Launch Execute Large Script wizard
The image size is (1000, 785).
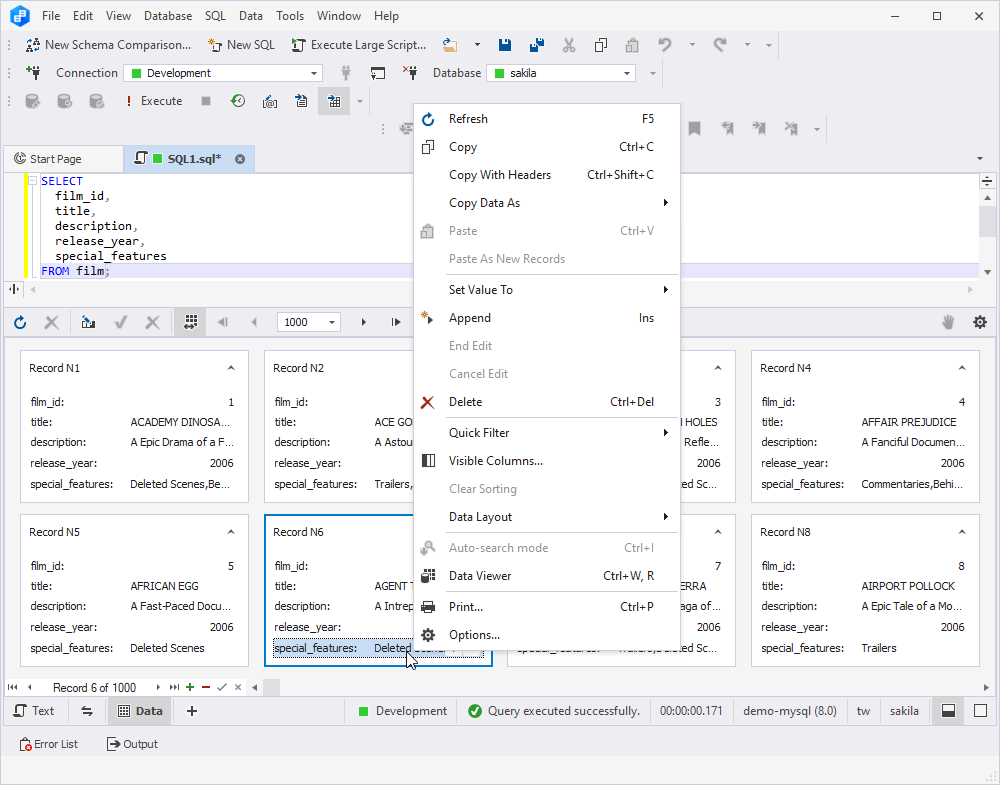coord(358,45)
